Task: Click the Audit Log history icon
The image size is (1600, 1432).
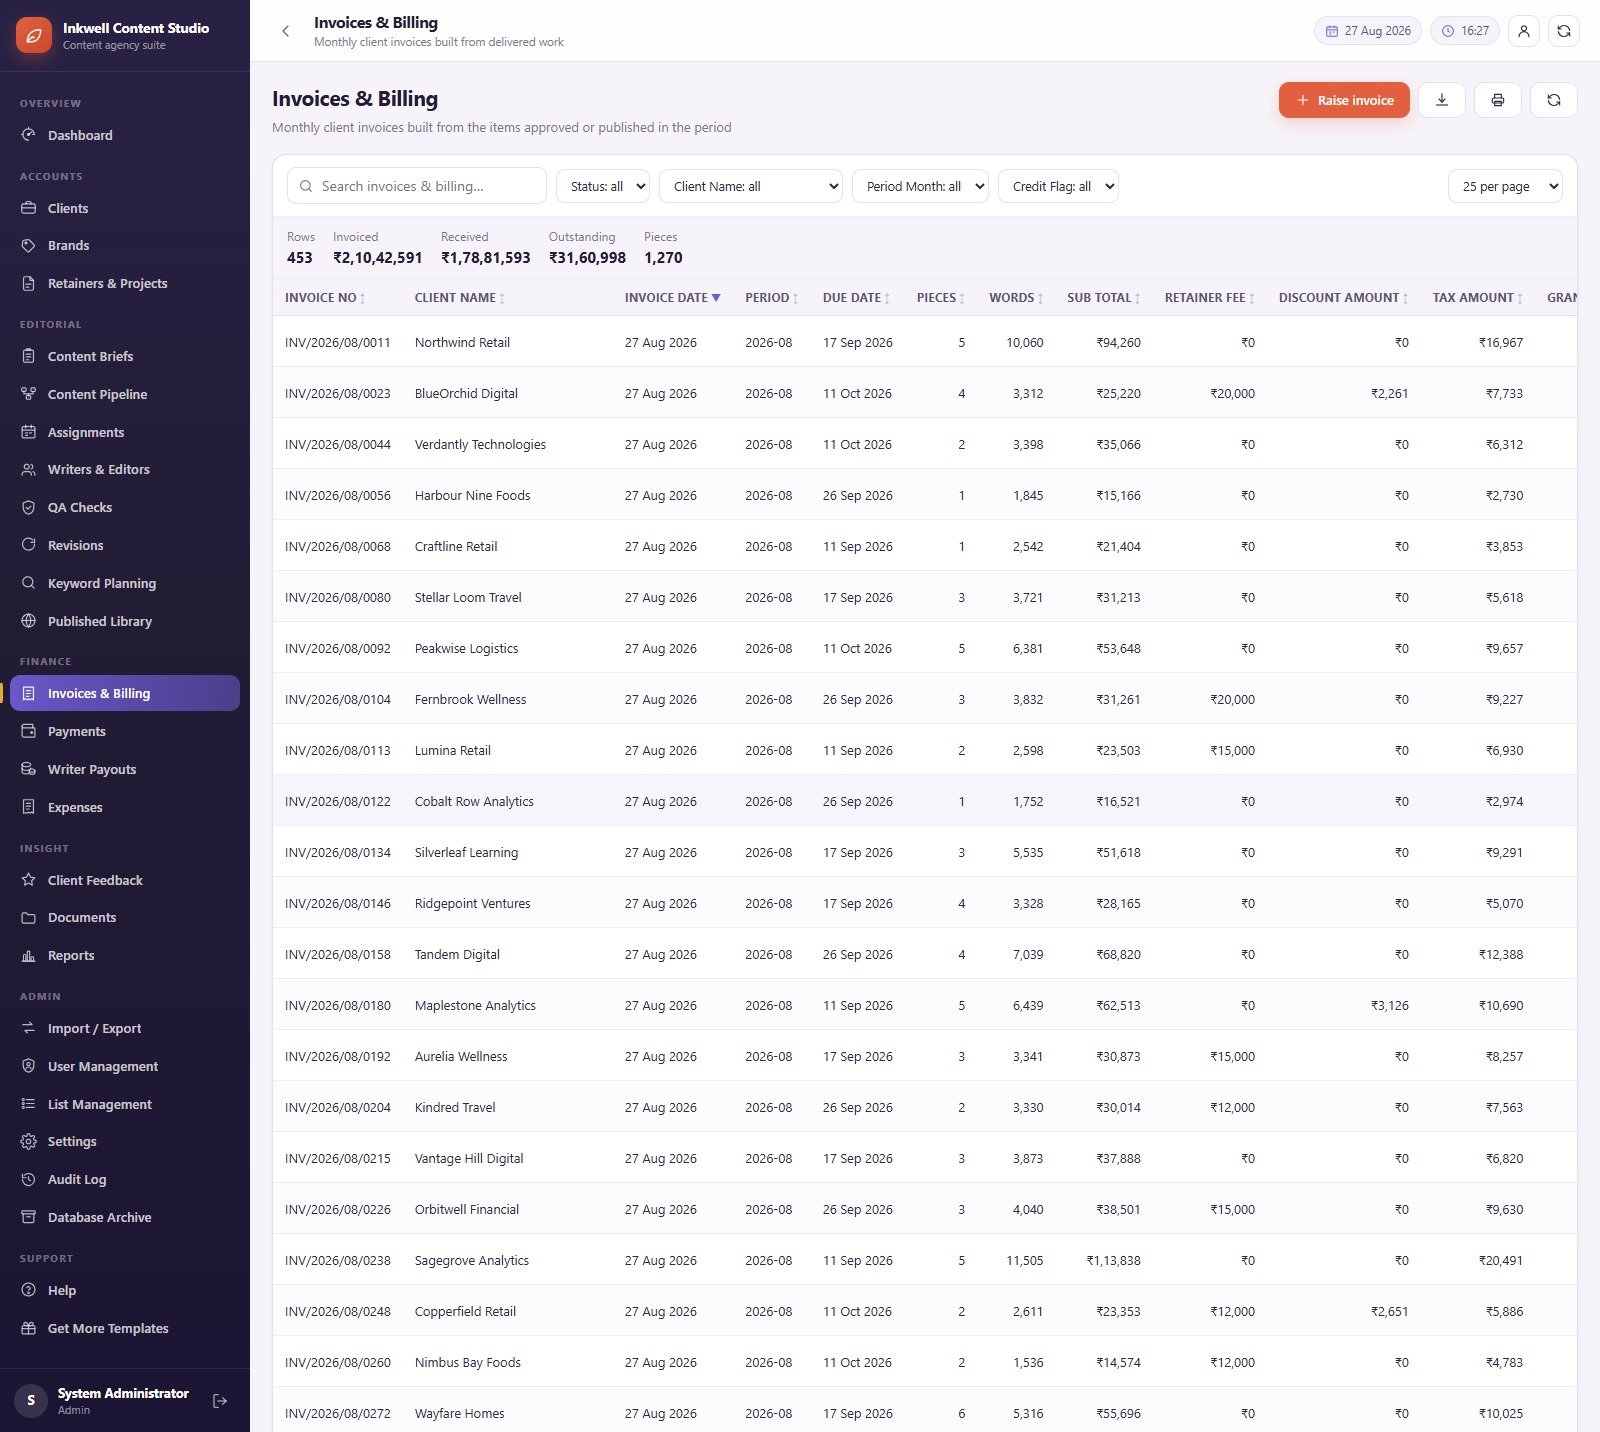Action: (x=29, y=1179)
